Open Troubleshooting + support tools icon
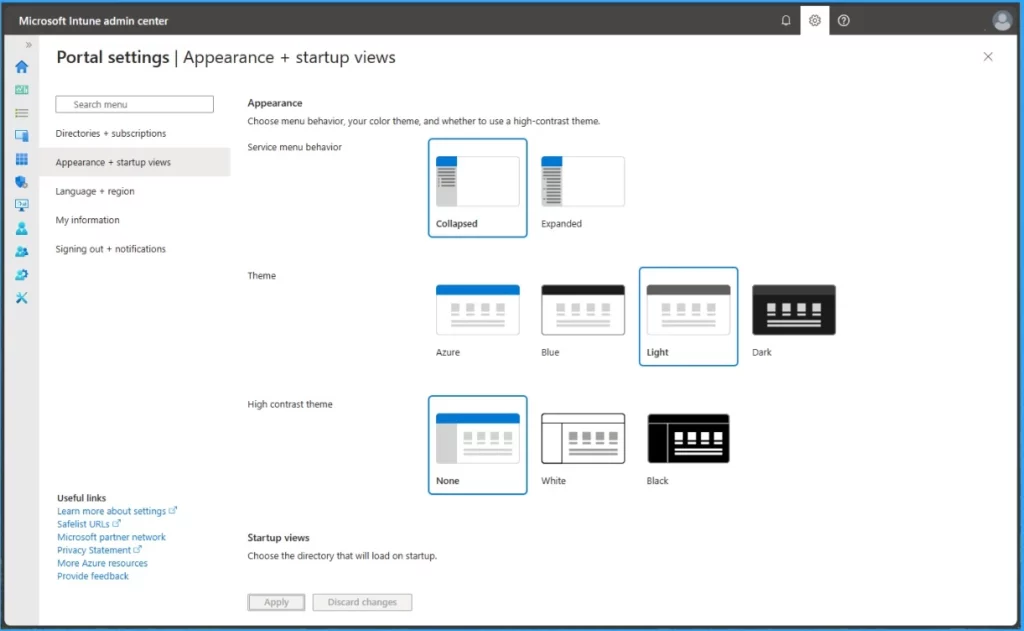 point(22,298)
